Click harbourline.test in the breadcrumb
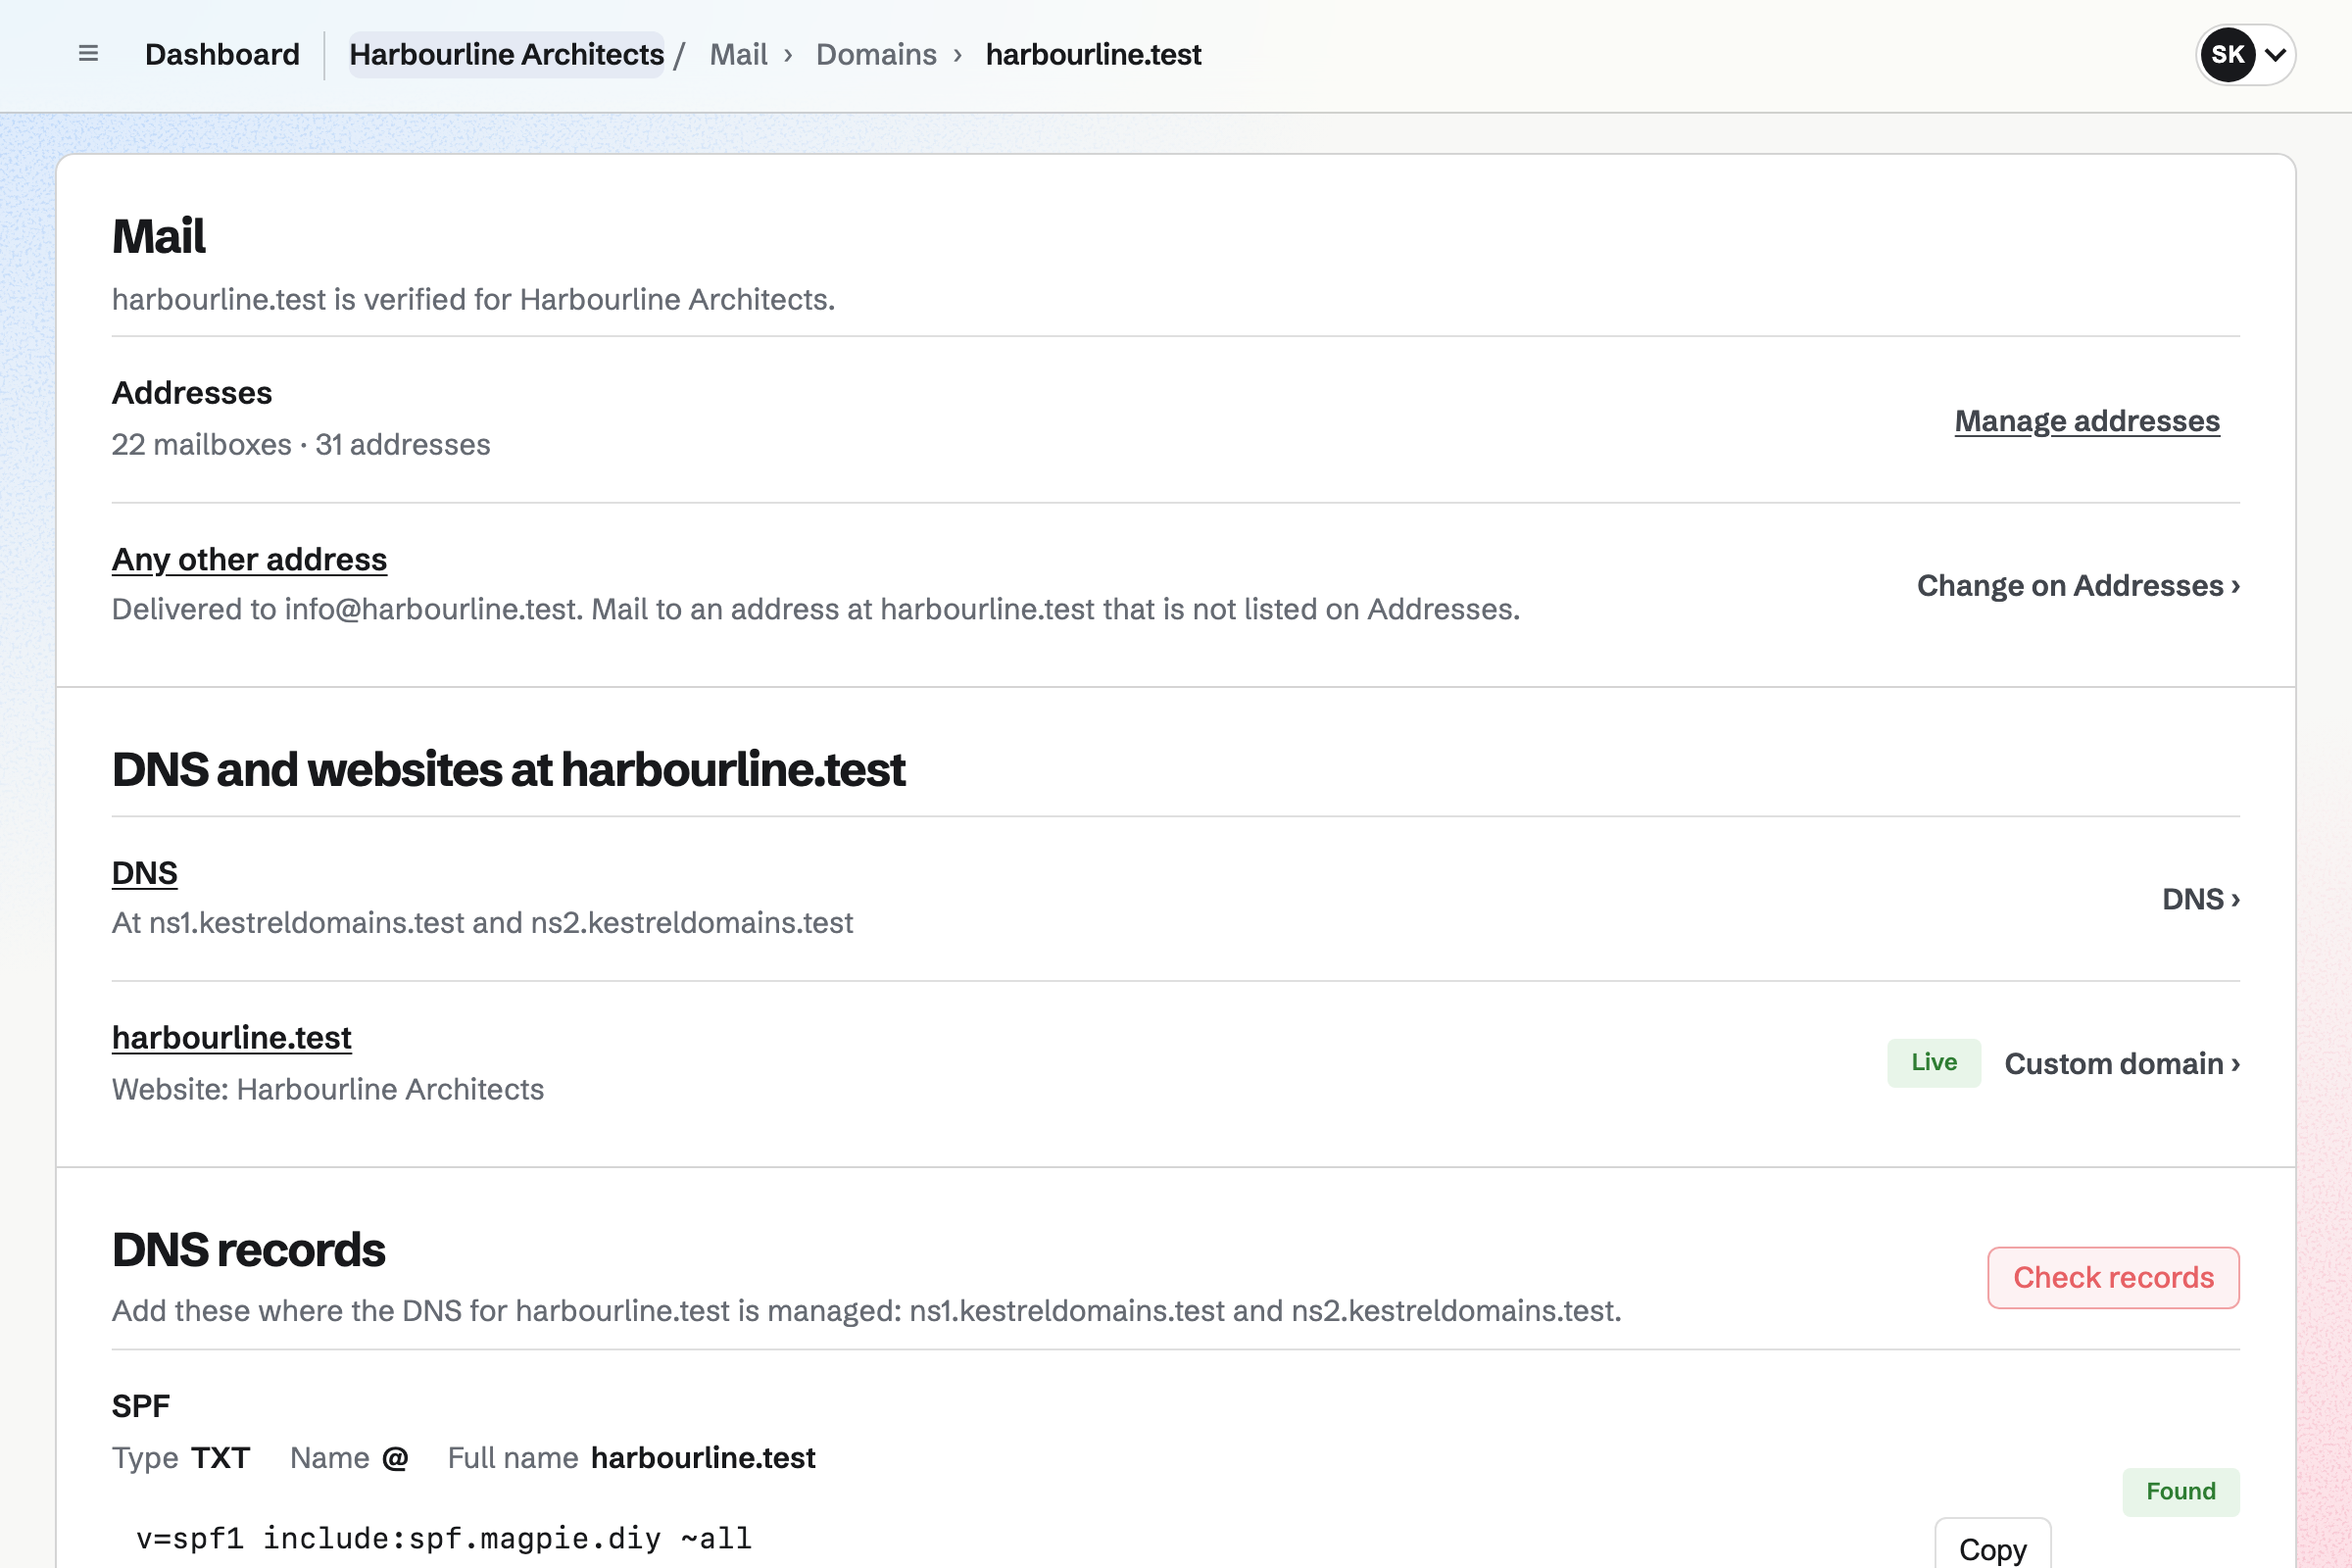 click(x=1093, y=54)
